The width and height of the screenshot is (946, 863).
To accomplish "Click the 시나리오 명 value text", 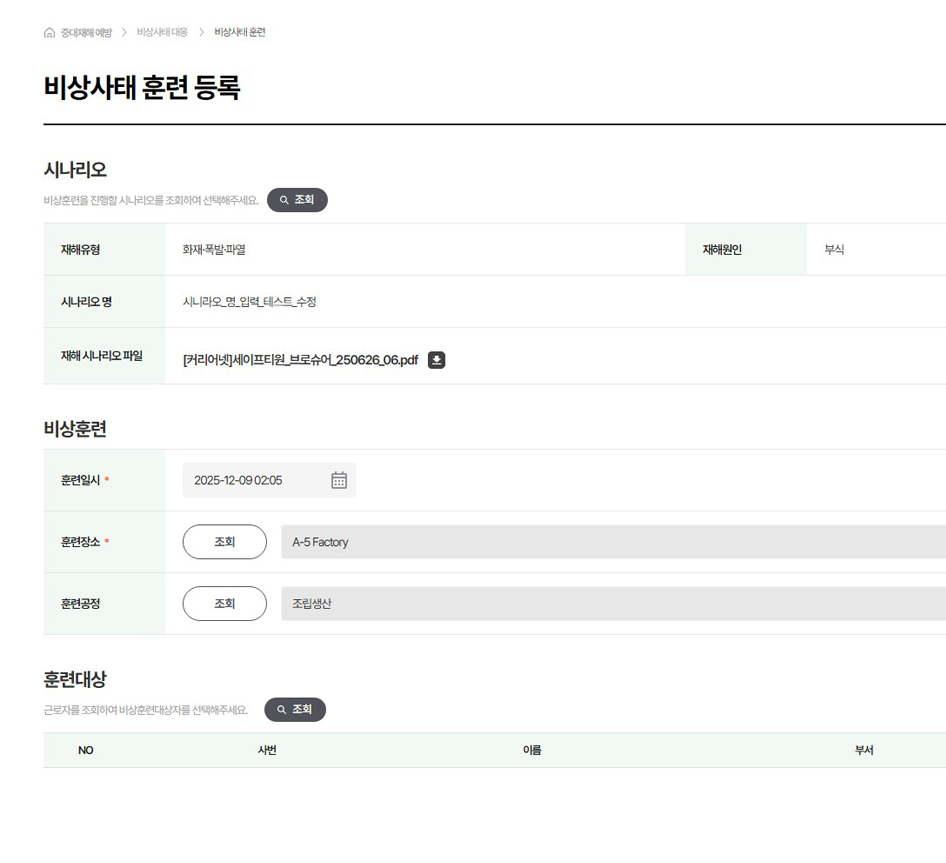I will pos(250,302).
